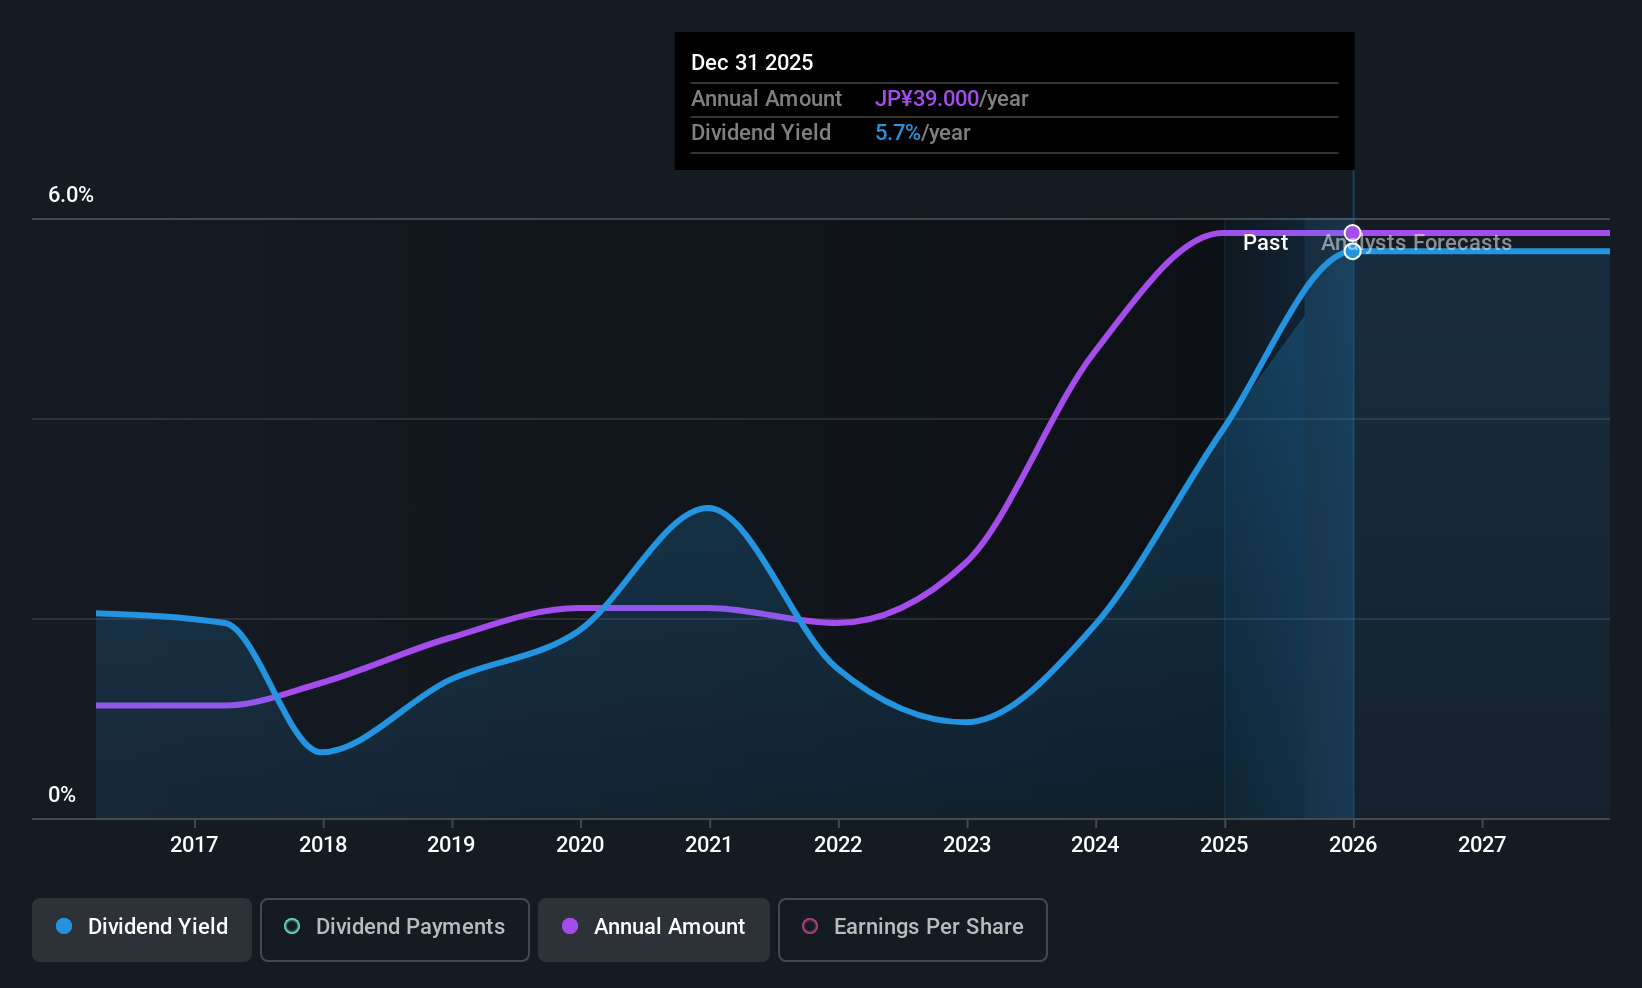Screen dimensions: 1642x988
Task: Click the 2027 forecast year label
Action: (x=1481, y=845)
